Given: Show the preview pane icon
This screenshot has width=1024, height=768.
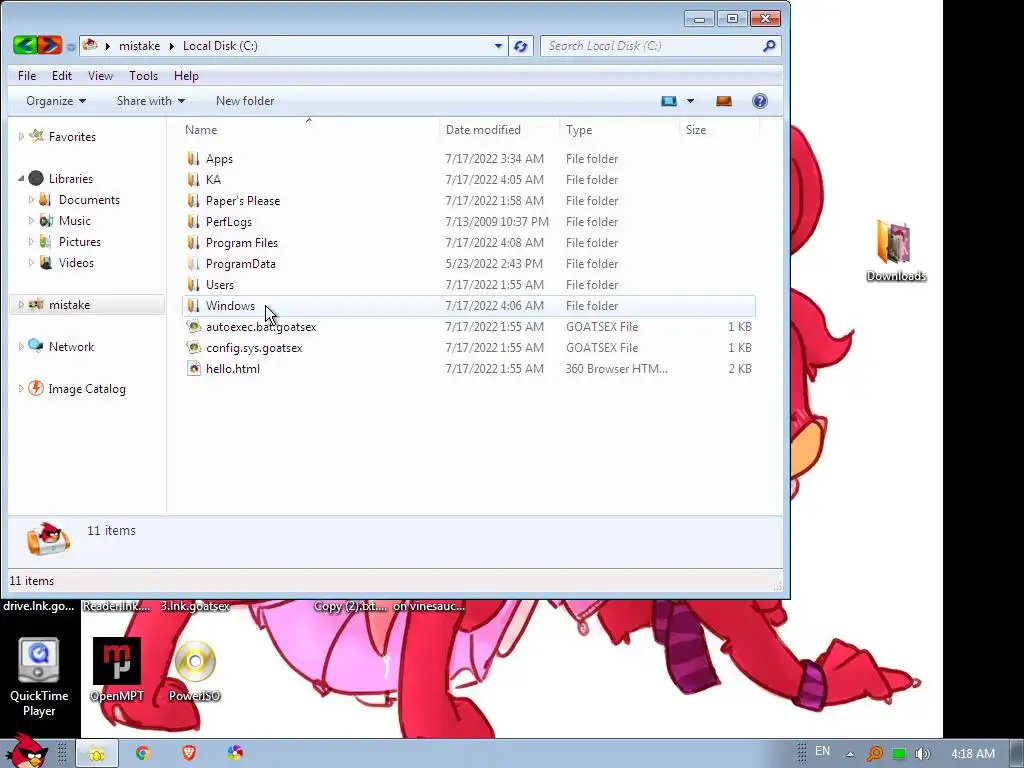Looking at the screenshot, I should (724, 101).
